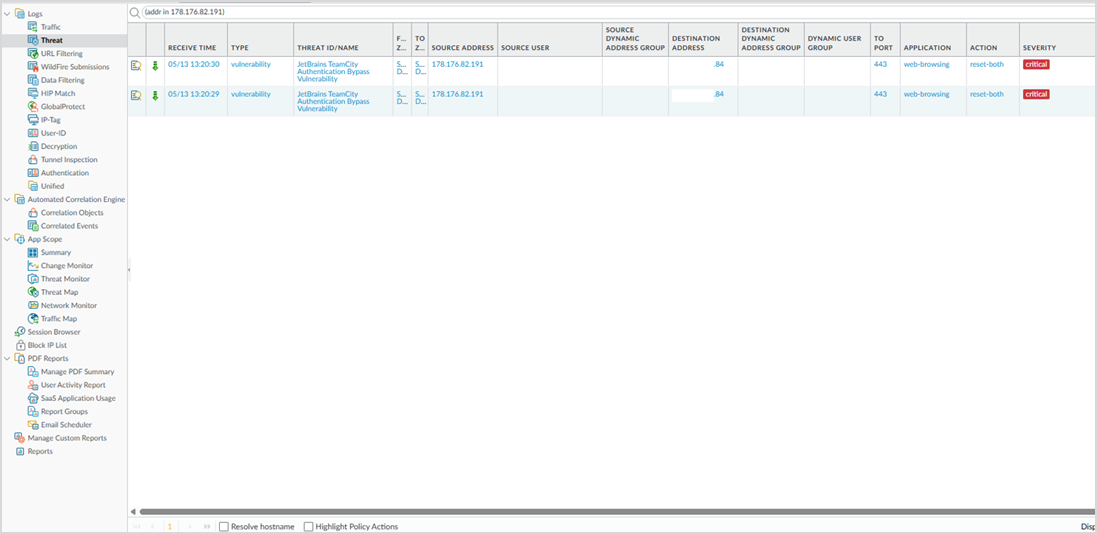Click the URL Filtering log icon

click(x=33, y=53)
